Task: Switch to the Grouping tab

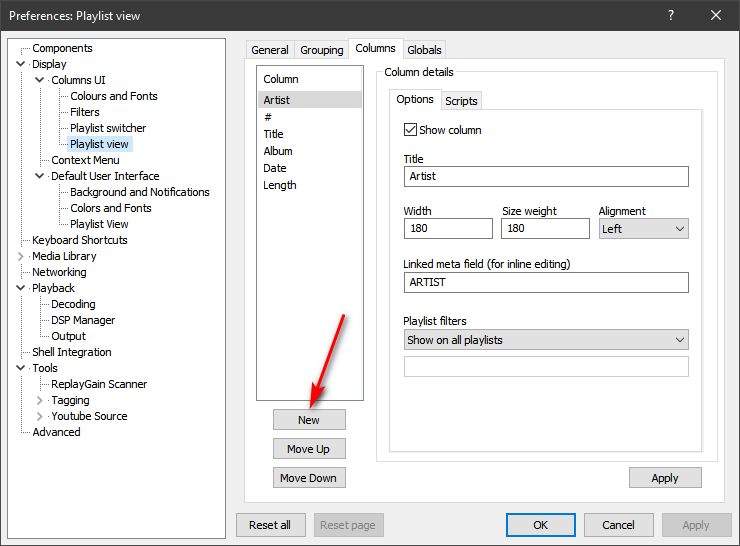Action: point(321,50)
